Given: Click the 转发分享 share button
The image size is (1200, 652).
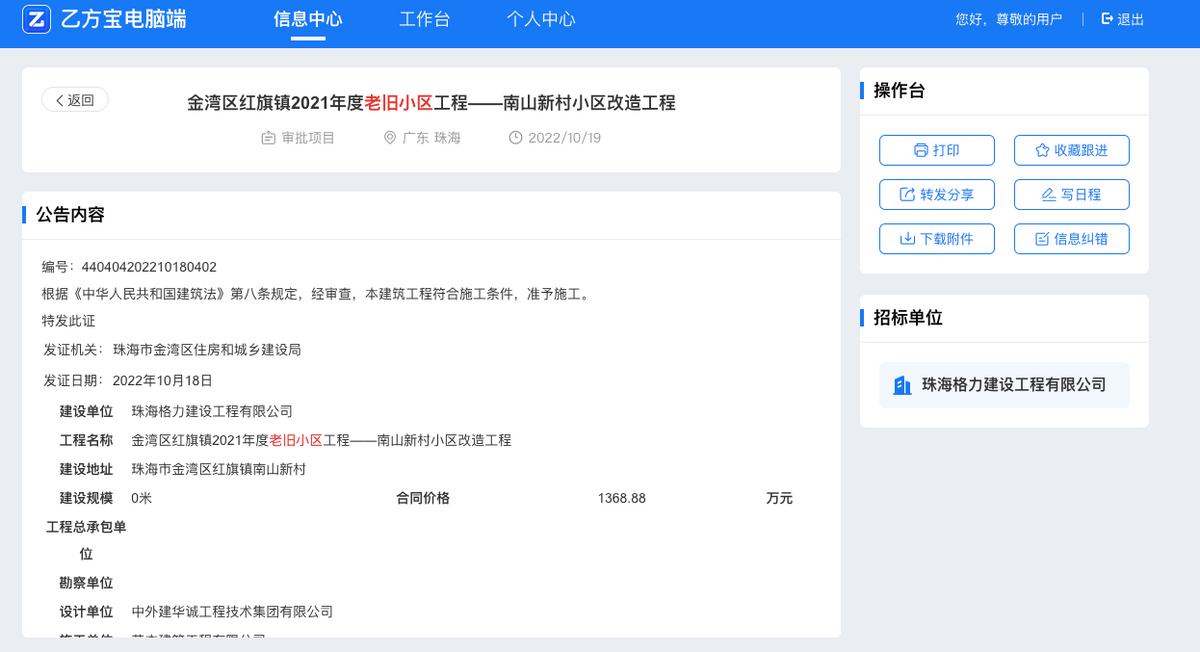Looking at the screenshot, I should coord(937,194).
